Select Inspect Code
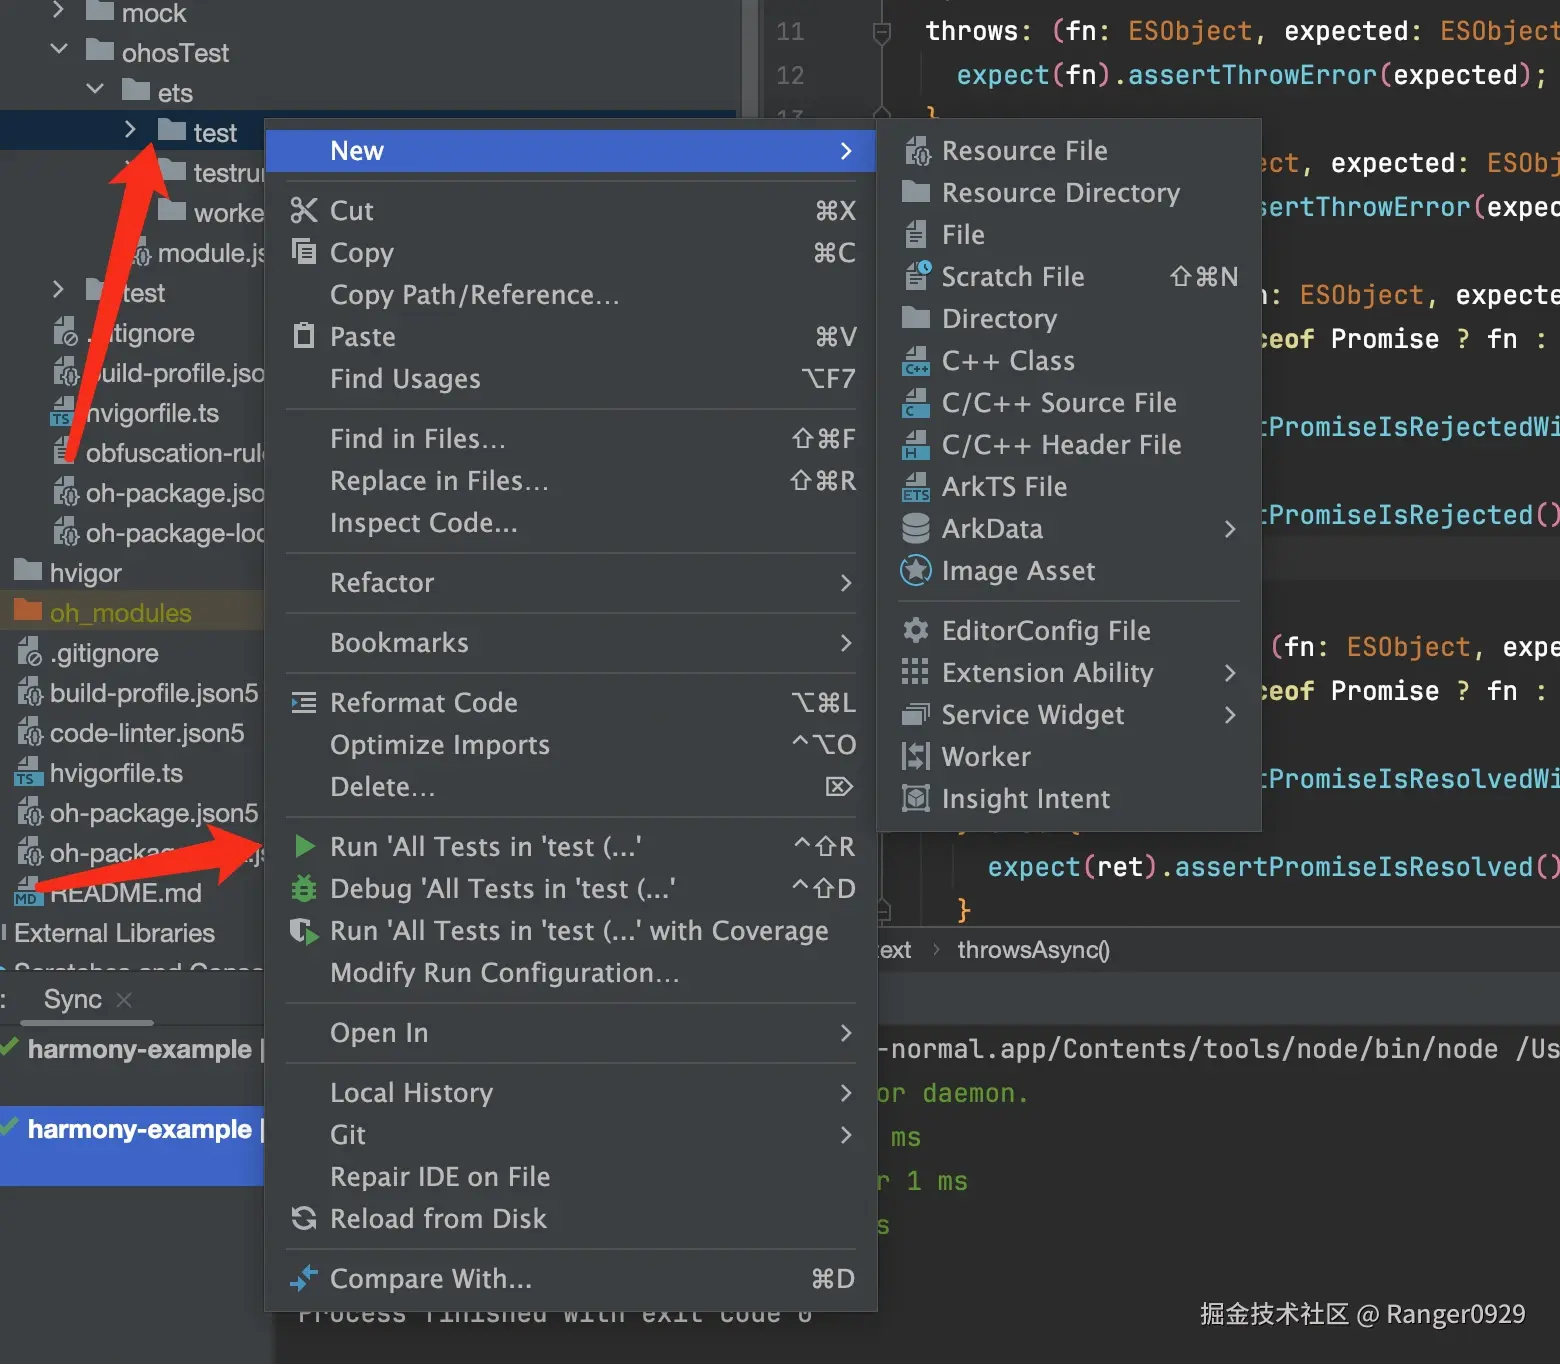Viewport: 1560px width, 1364px height. (571, 522)
